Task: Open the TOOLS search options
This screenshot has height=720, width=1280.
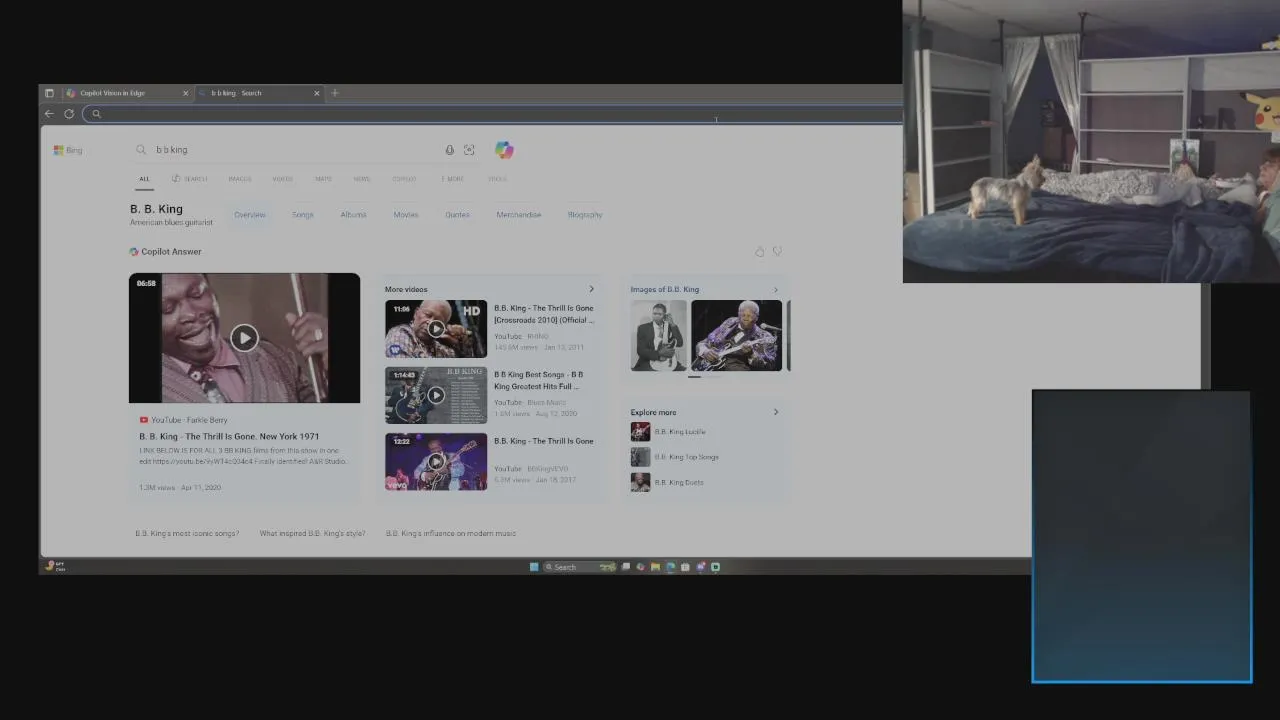Action: (x=497, y=179)
